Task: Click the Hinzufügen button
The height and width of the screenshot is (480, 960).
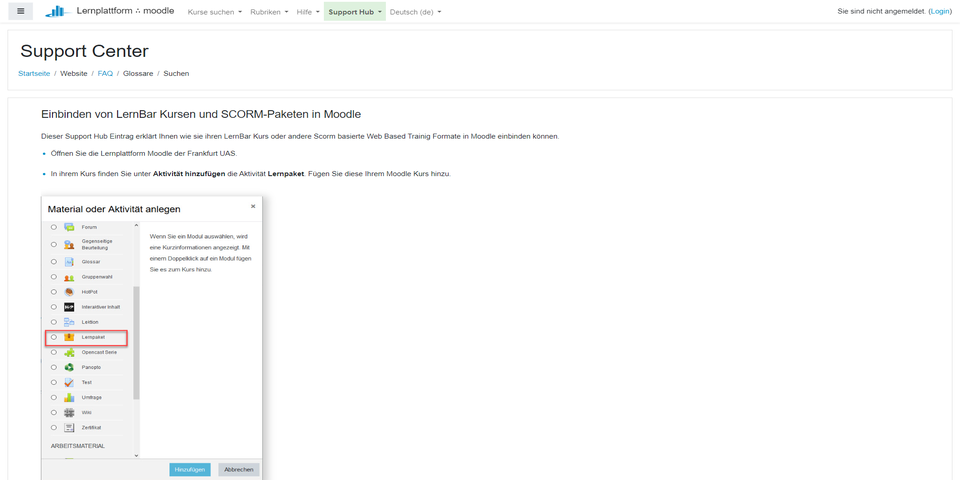Action: tap(190, 470)
